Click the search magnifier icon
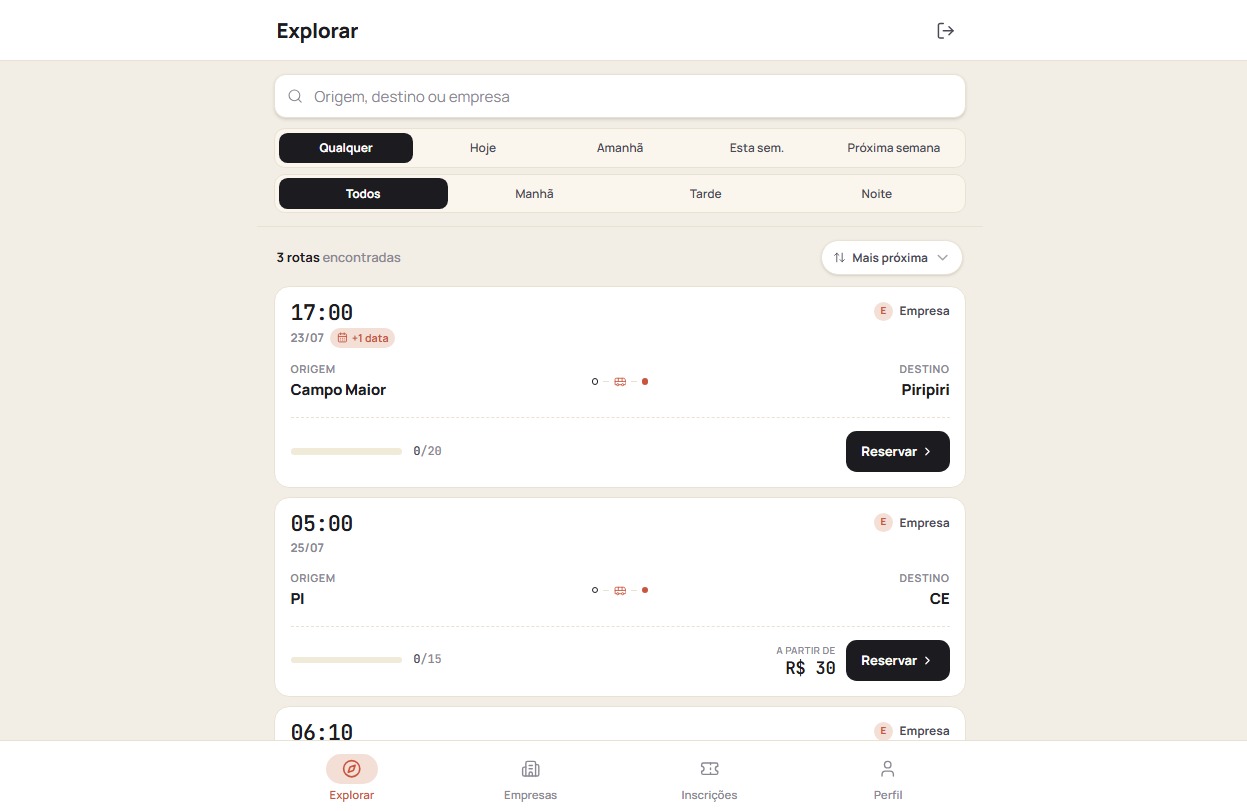The height and width of the screenshot is (811, 1247). [x=295, y=97]
